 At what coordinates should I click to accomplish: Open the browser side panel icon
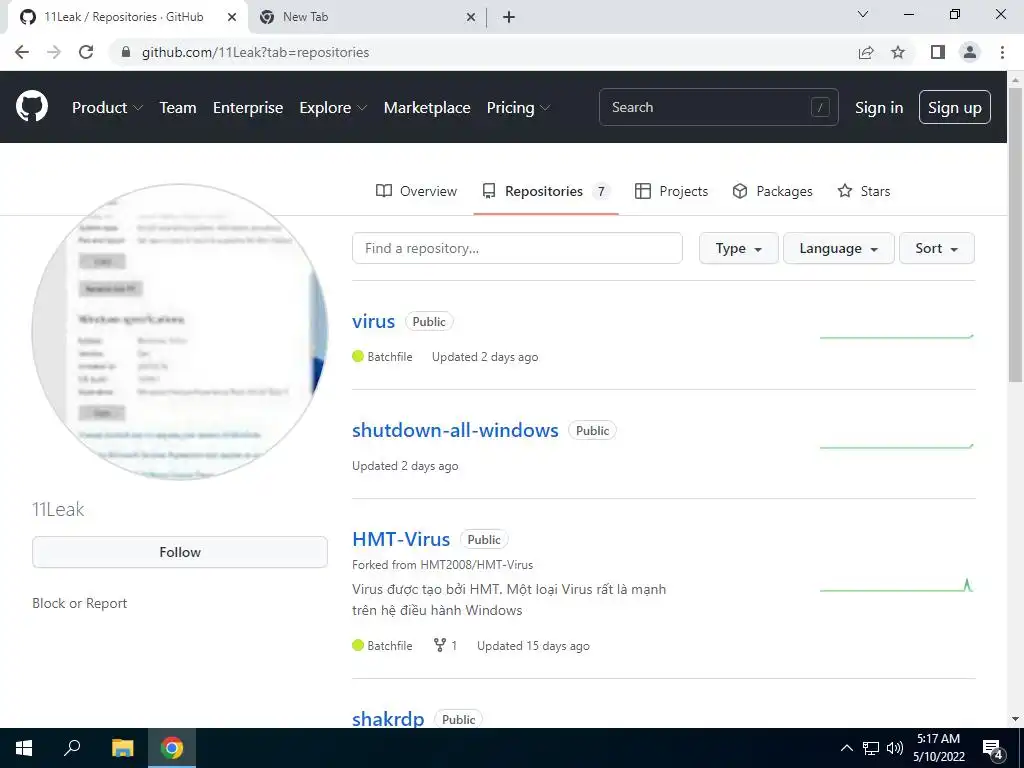pyautogui.click(x=938, y=52)
